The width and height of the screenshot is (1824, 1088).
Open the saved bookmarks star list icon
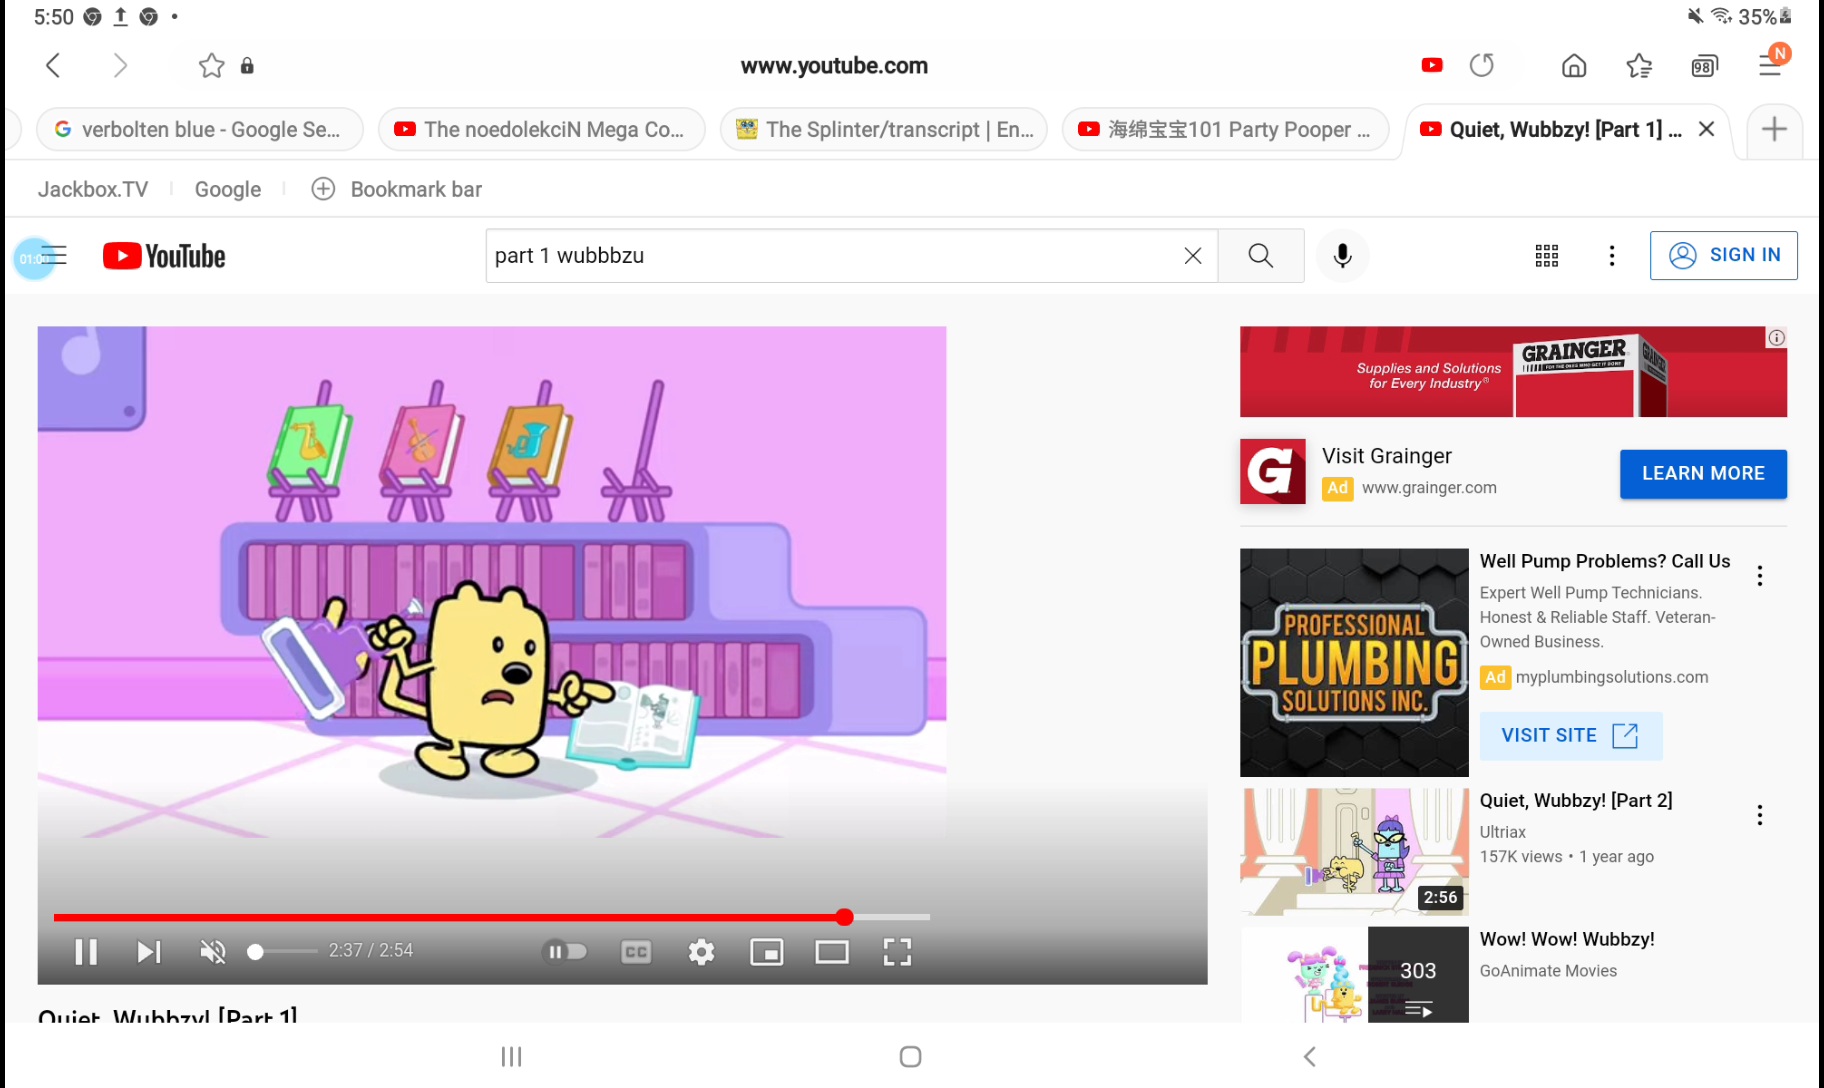1639,66
